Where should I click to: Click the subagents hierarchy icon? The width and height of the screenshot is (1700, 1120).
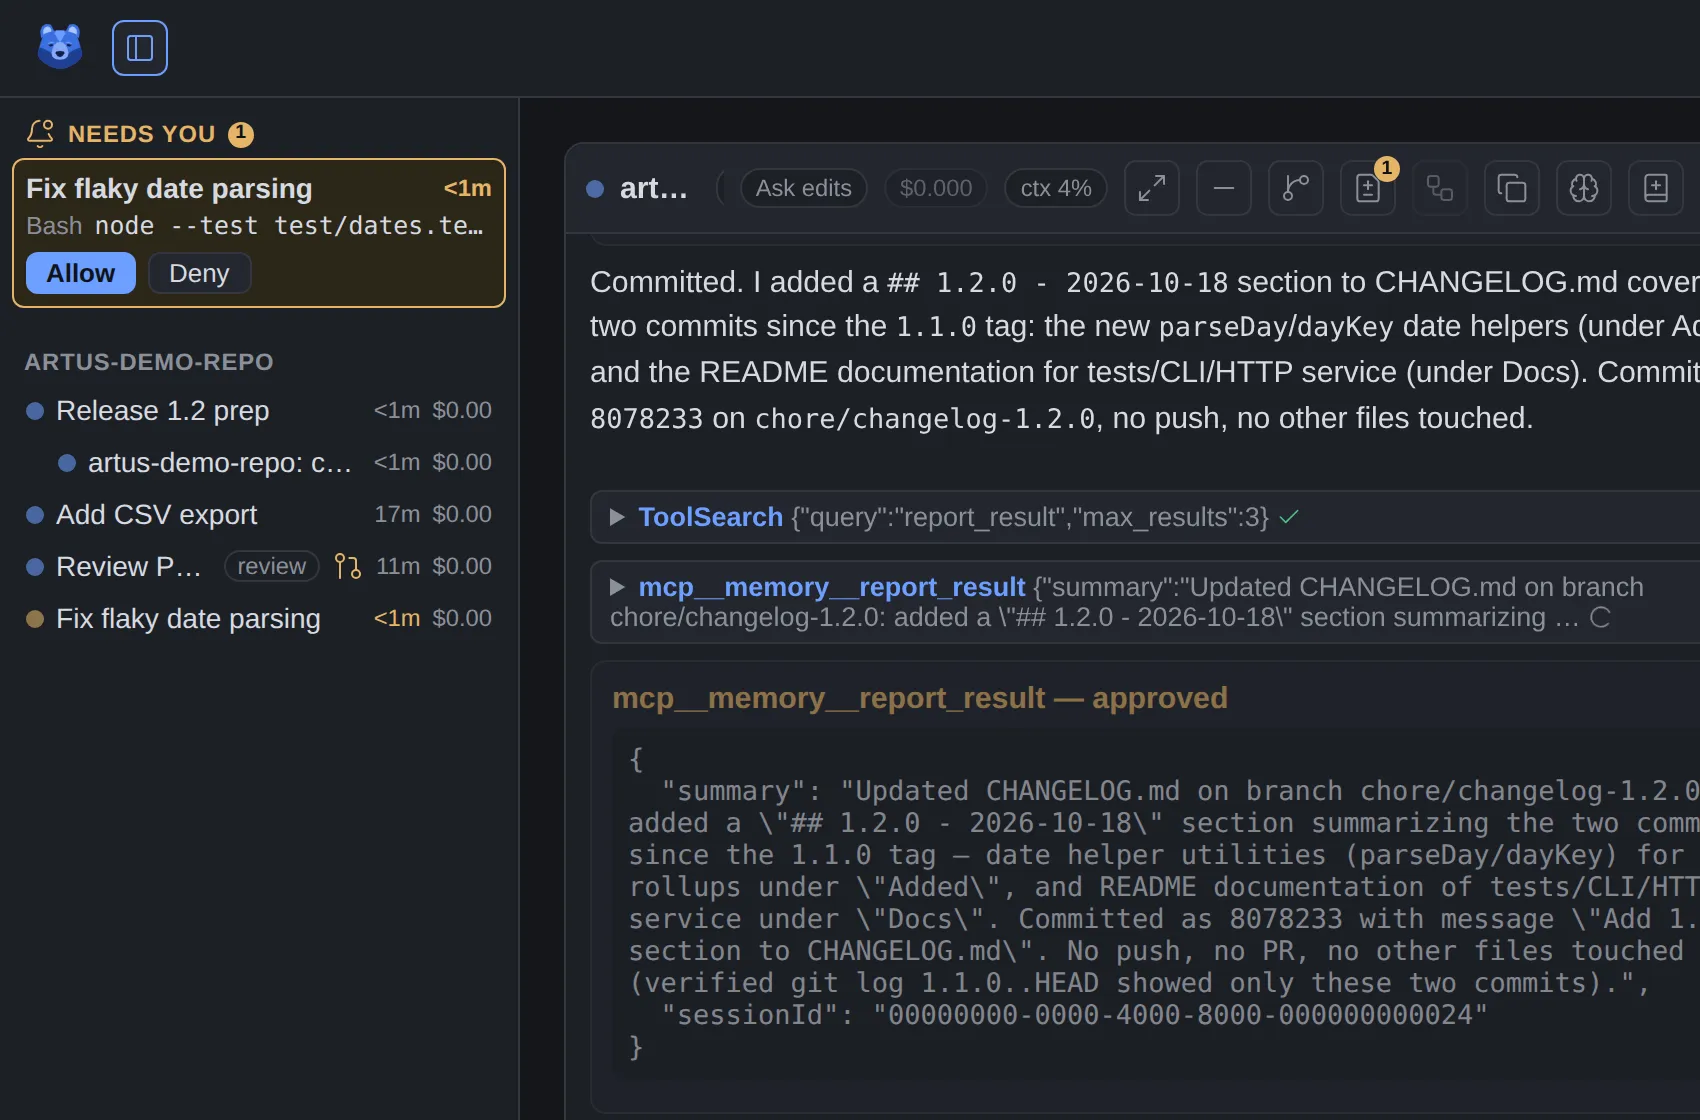pyautogui.click(x=1440, y=188)
